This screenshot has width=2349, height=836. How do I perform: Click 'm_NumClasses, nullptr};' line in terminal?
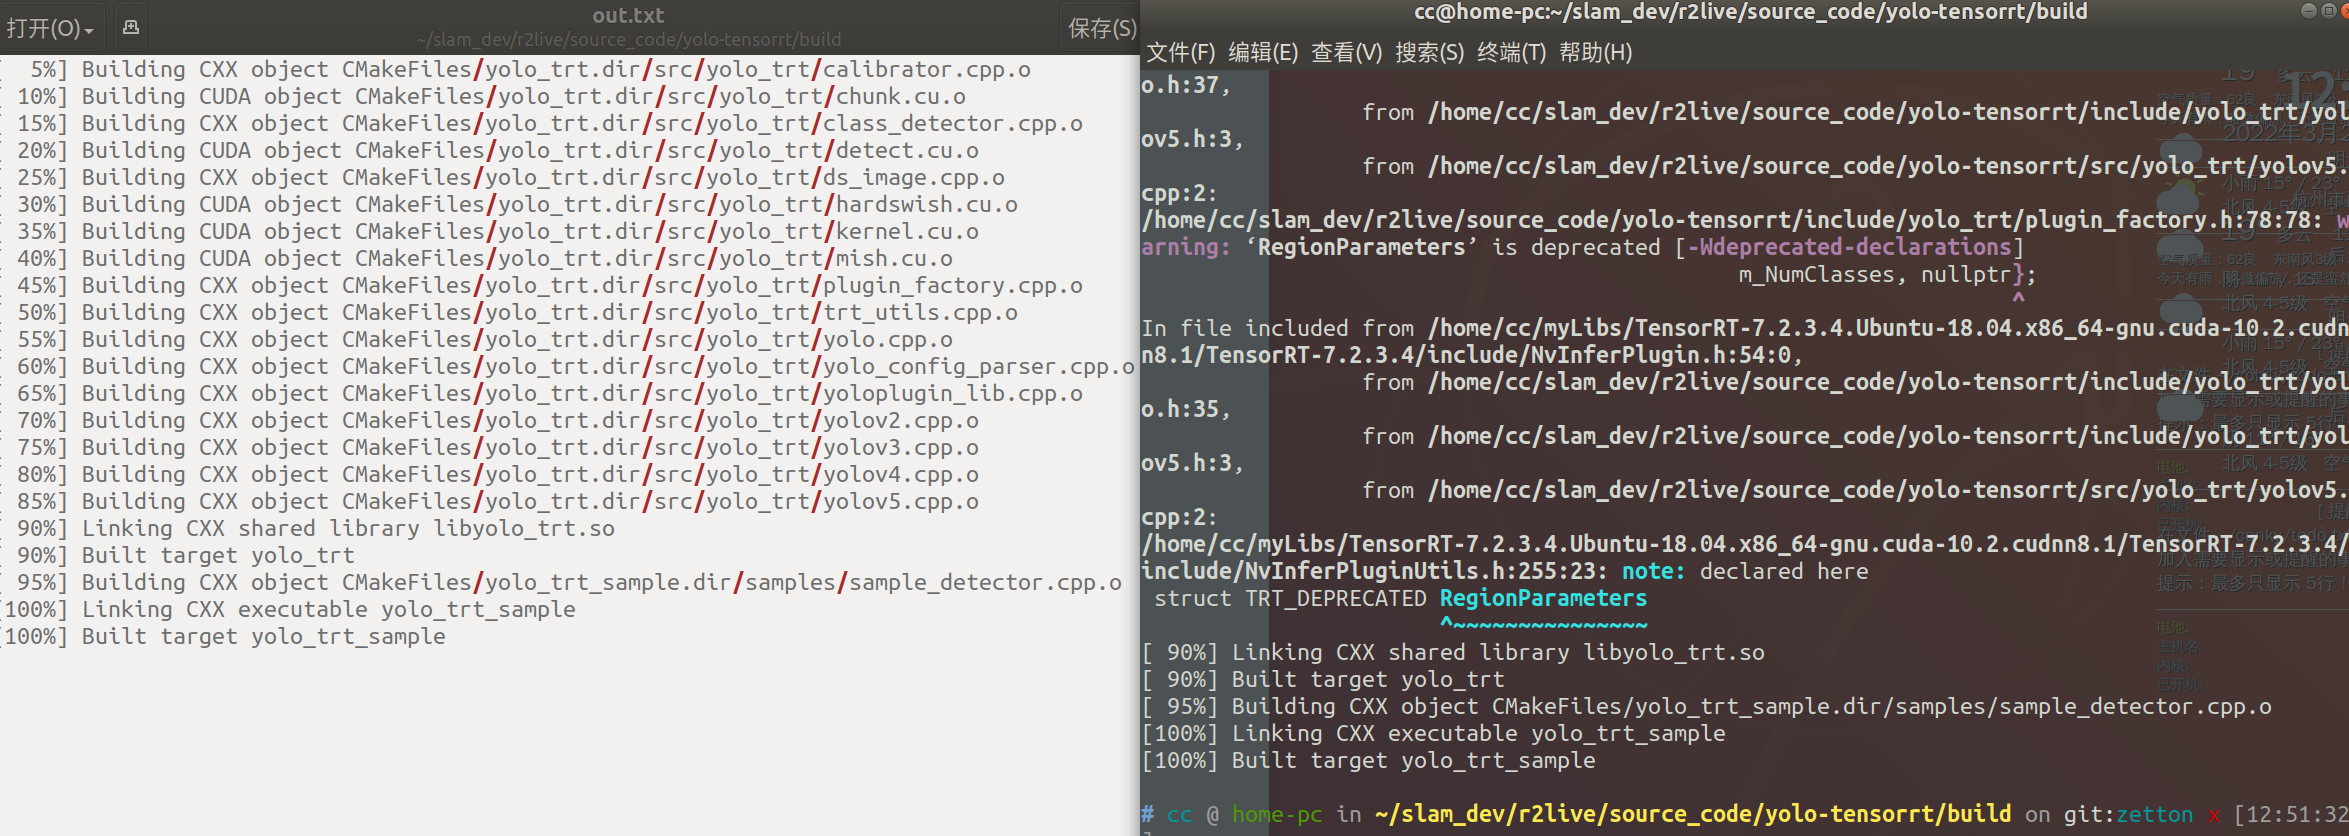1887,274
